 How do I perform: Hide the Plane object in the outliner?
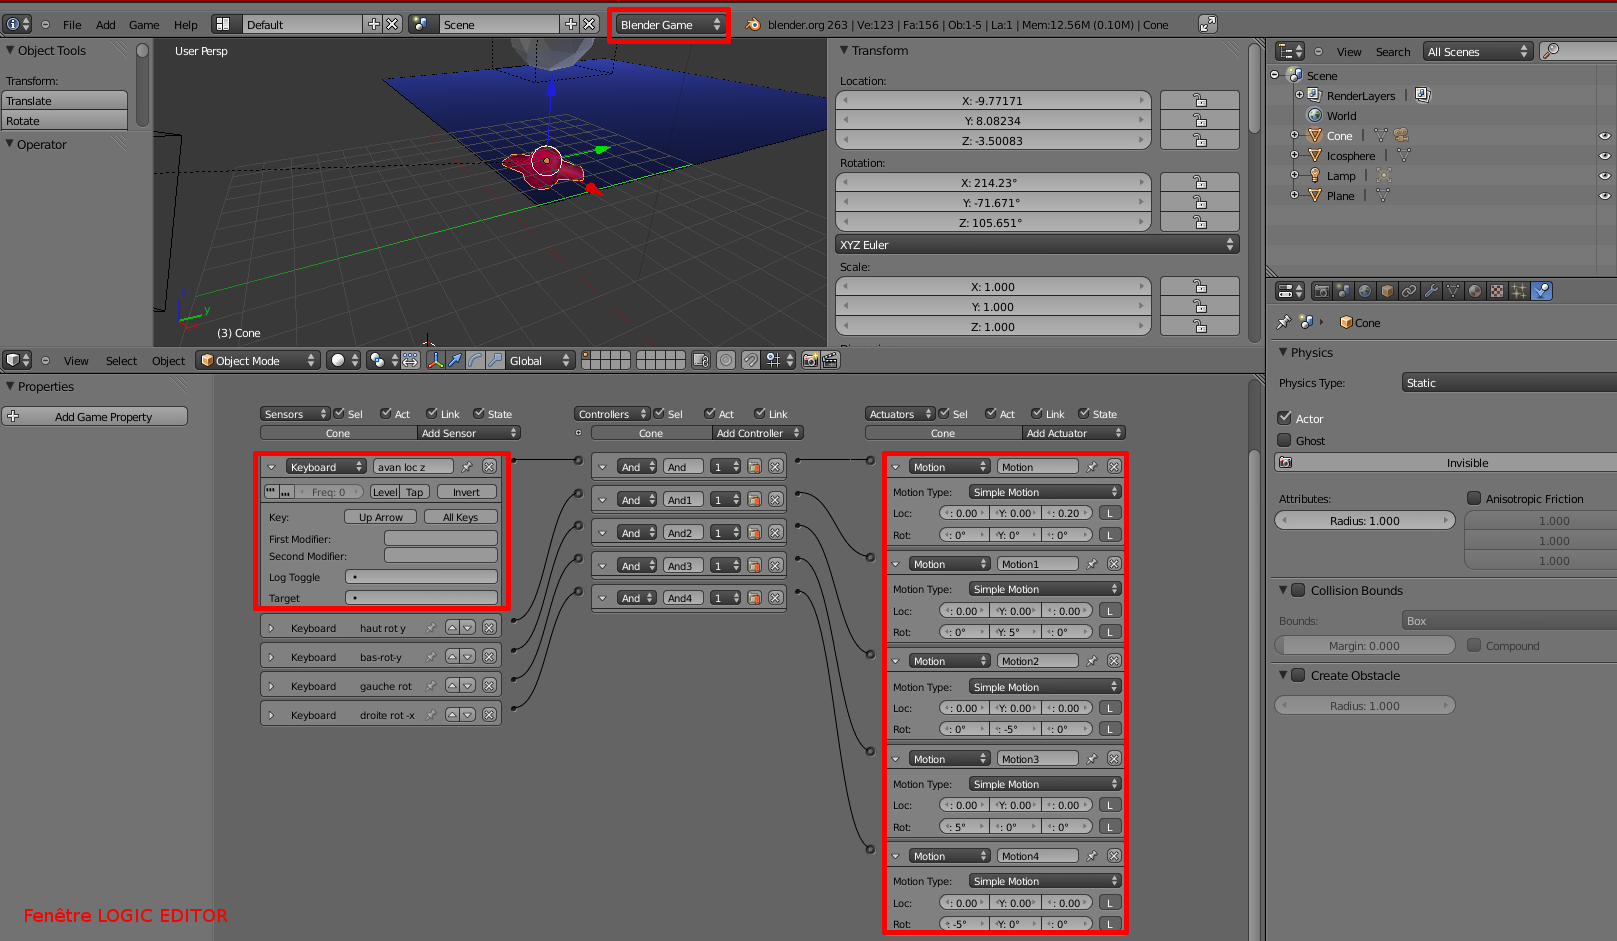(x=1604, y=196)
